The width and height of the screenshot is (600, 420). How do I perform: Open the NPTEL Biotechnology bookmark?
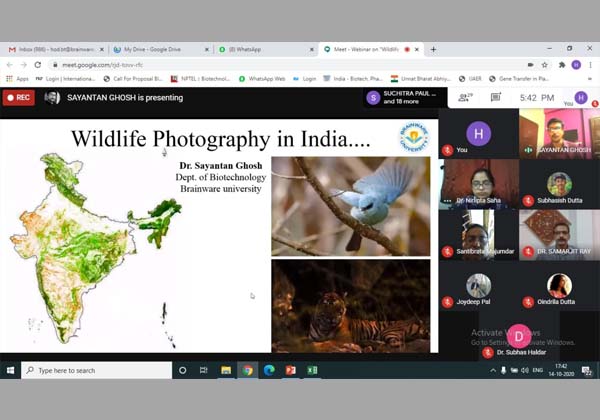click(x=198, y=78)
